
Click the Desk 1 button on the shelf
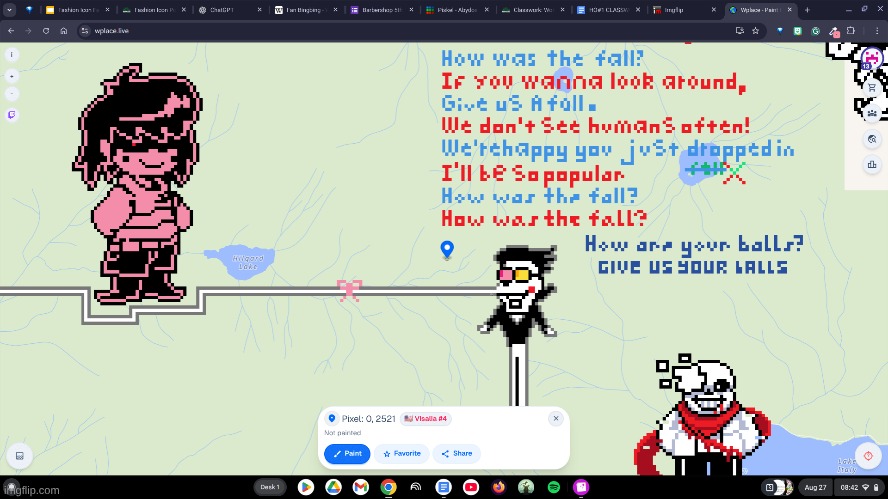[270, 487]
